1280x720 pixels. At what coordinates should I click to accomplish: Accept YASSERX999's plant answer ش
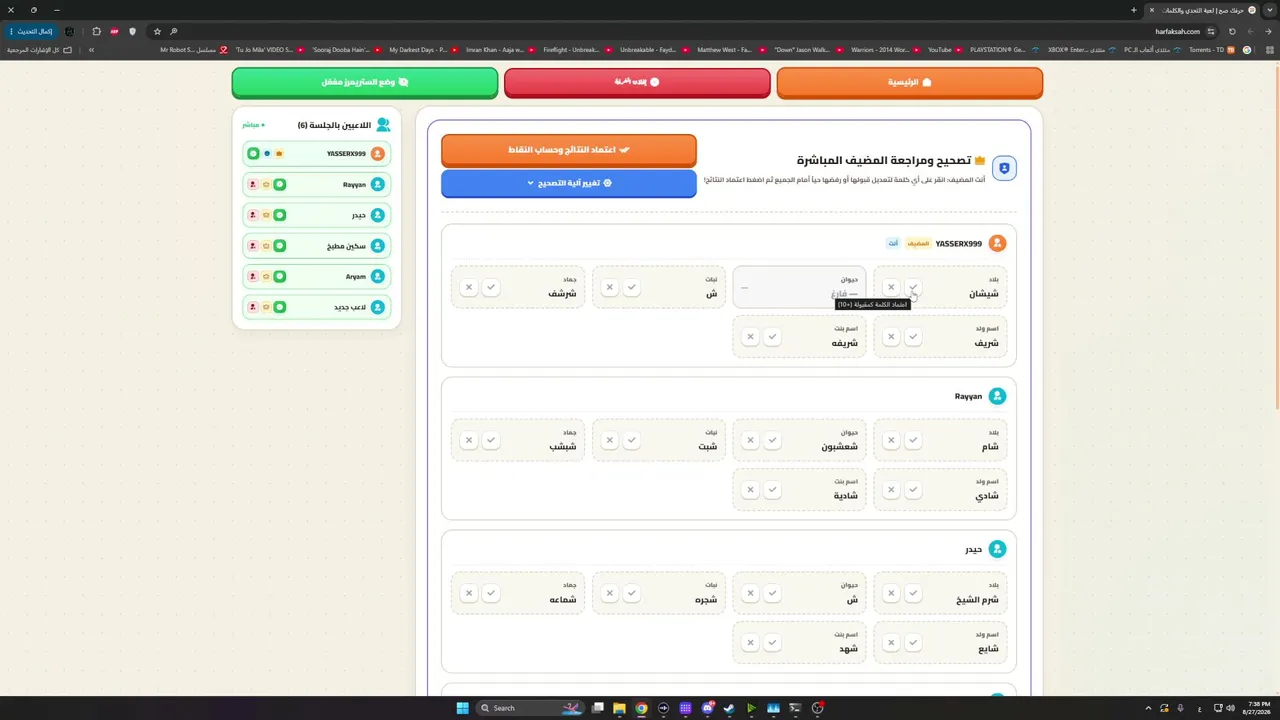coord(631,287)
